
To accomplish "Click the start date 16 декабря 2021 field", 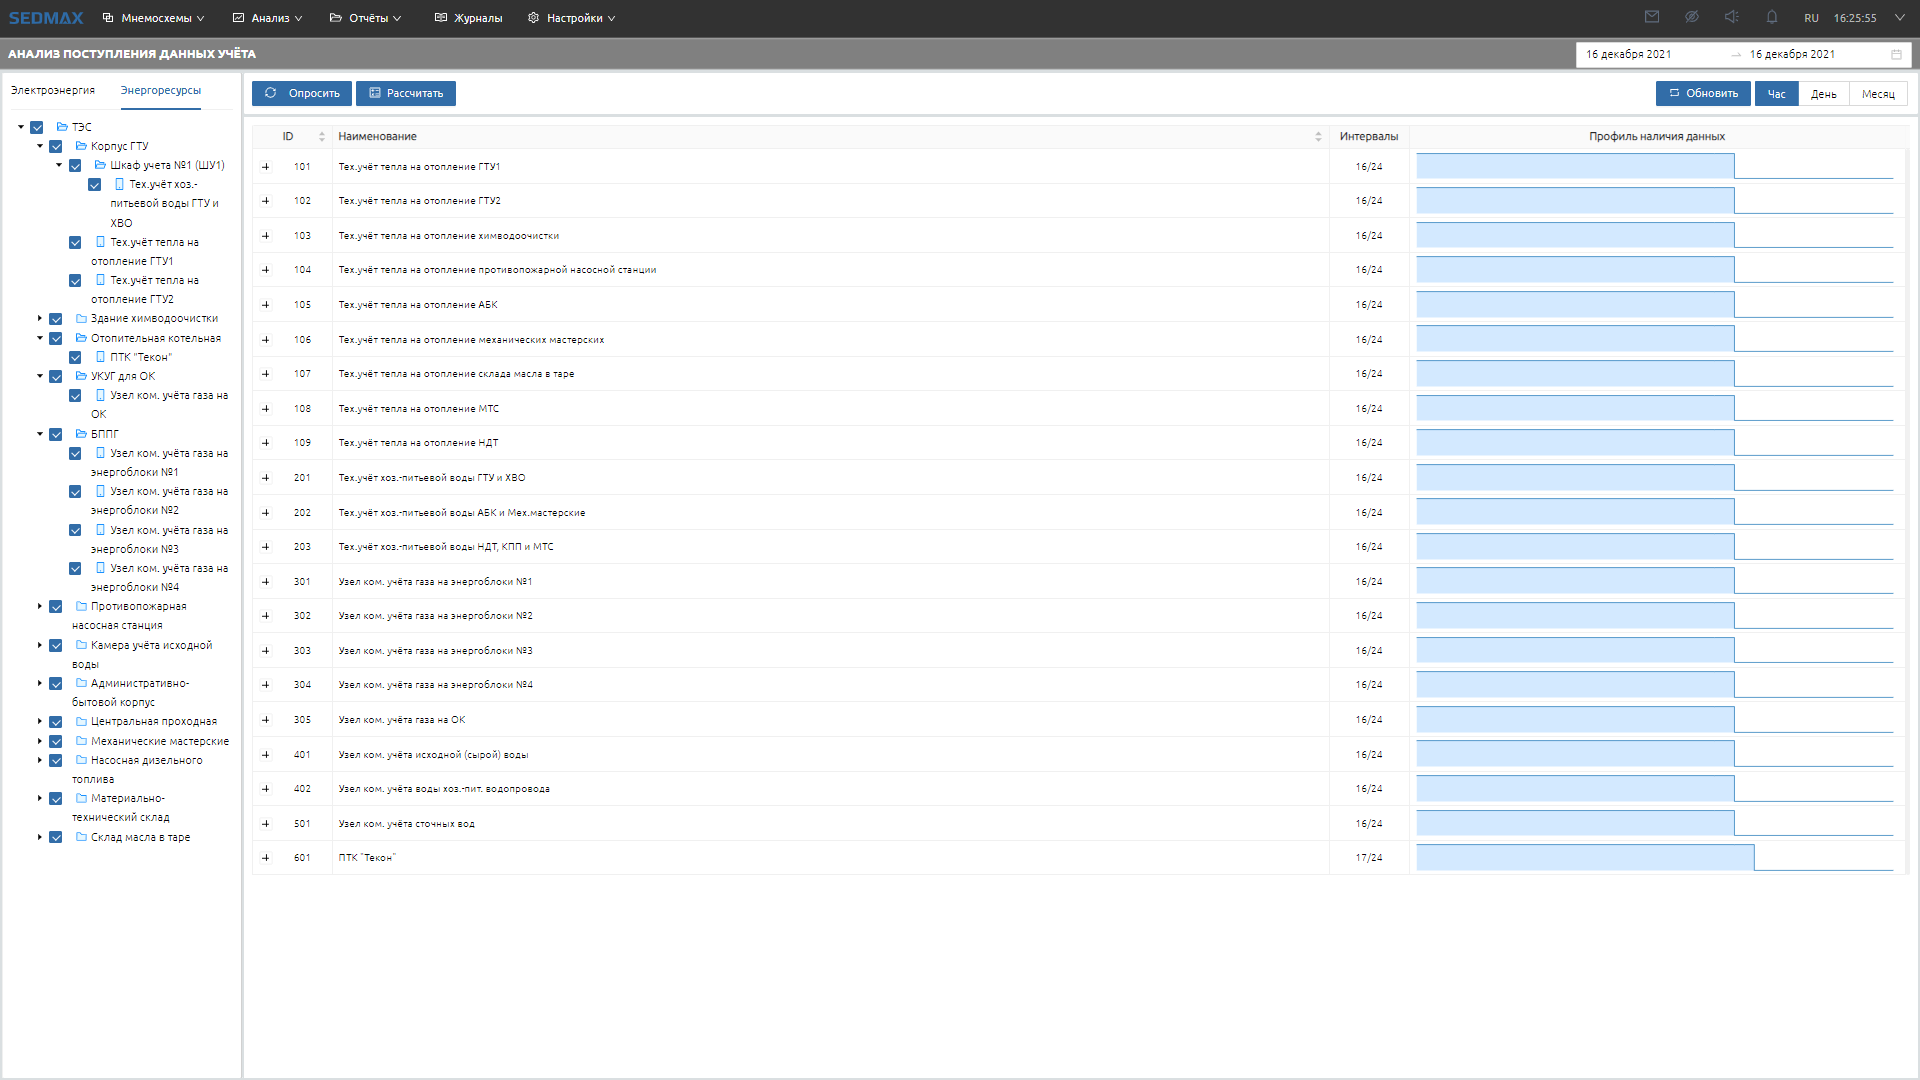I will 1628,54.
